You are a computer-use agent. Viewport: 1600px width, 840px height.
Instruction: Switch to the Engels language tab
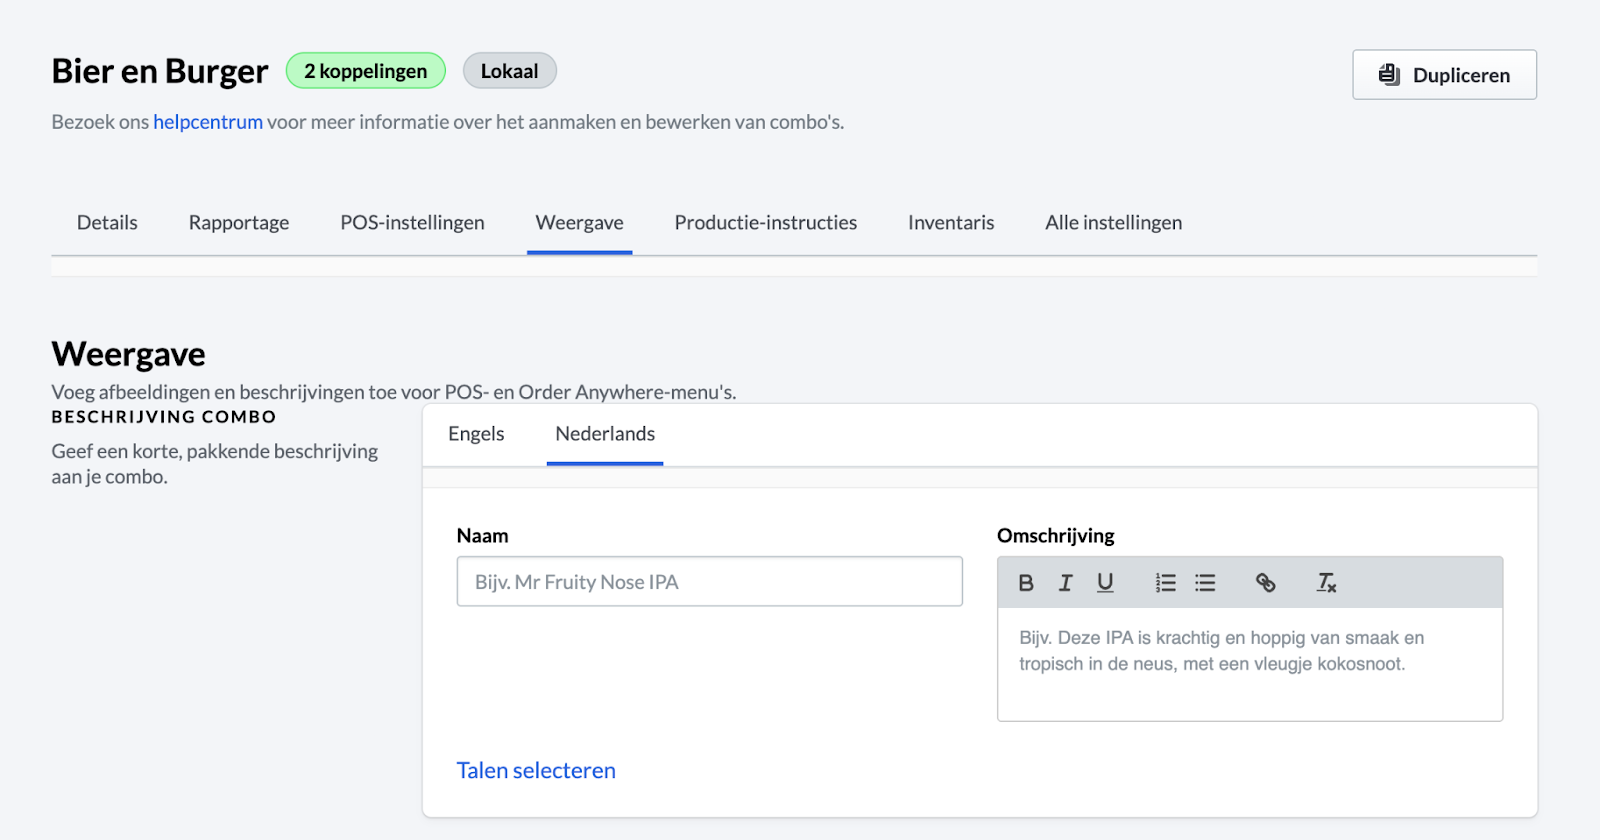[476, 434]
